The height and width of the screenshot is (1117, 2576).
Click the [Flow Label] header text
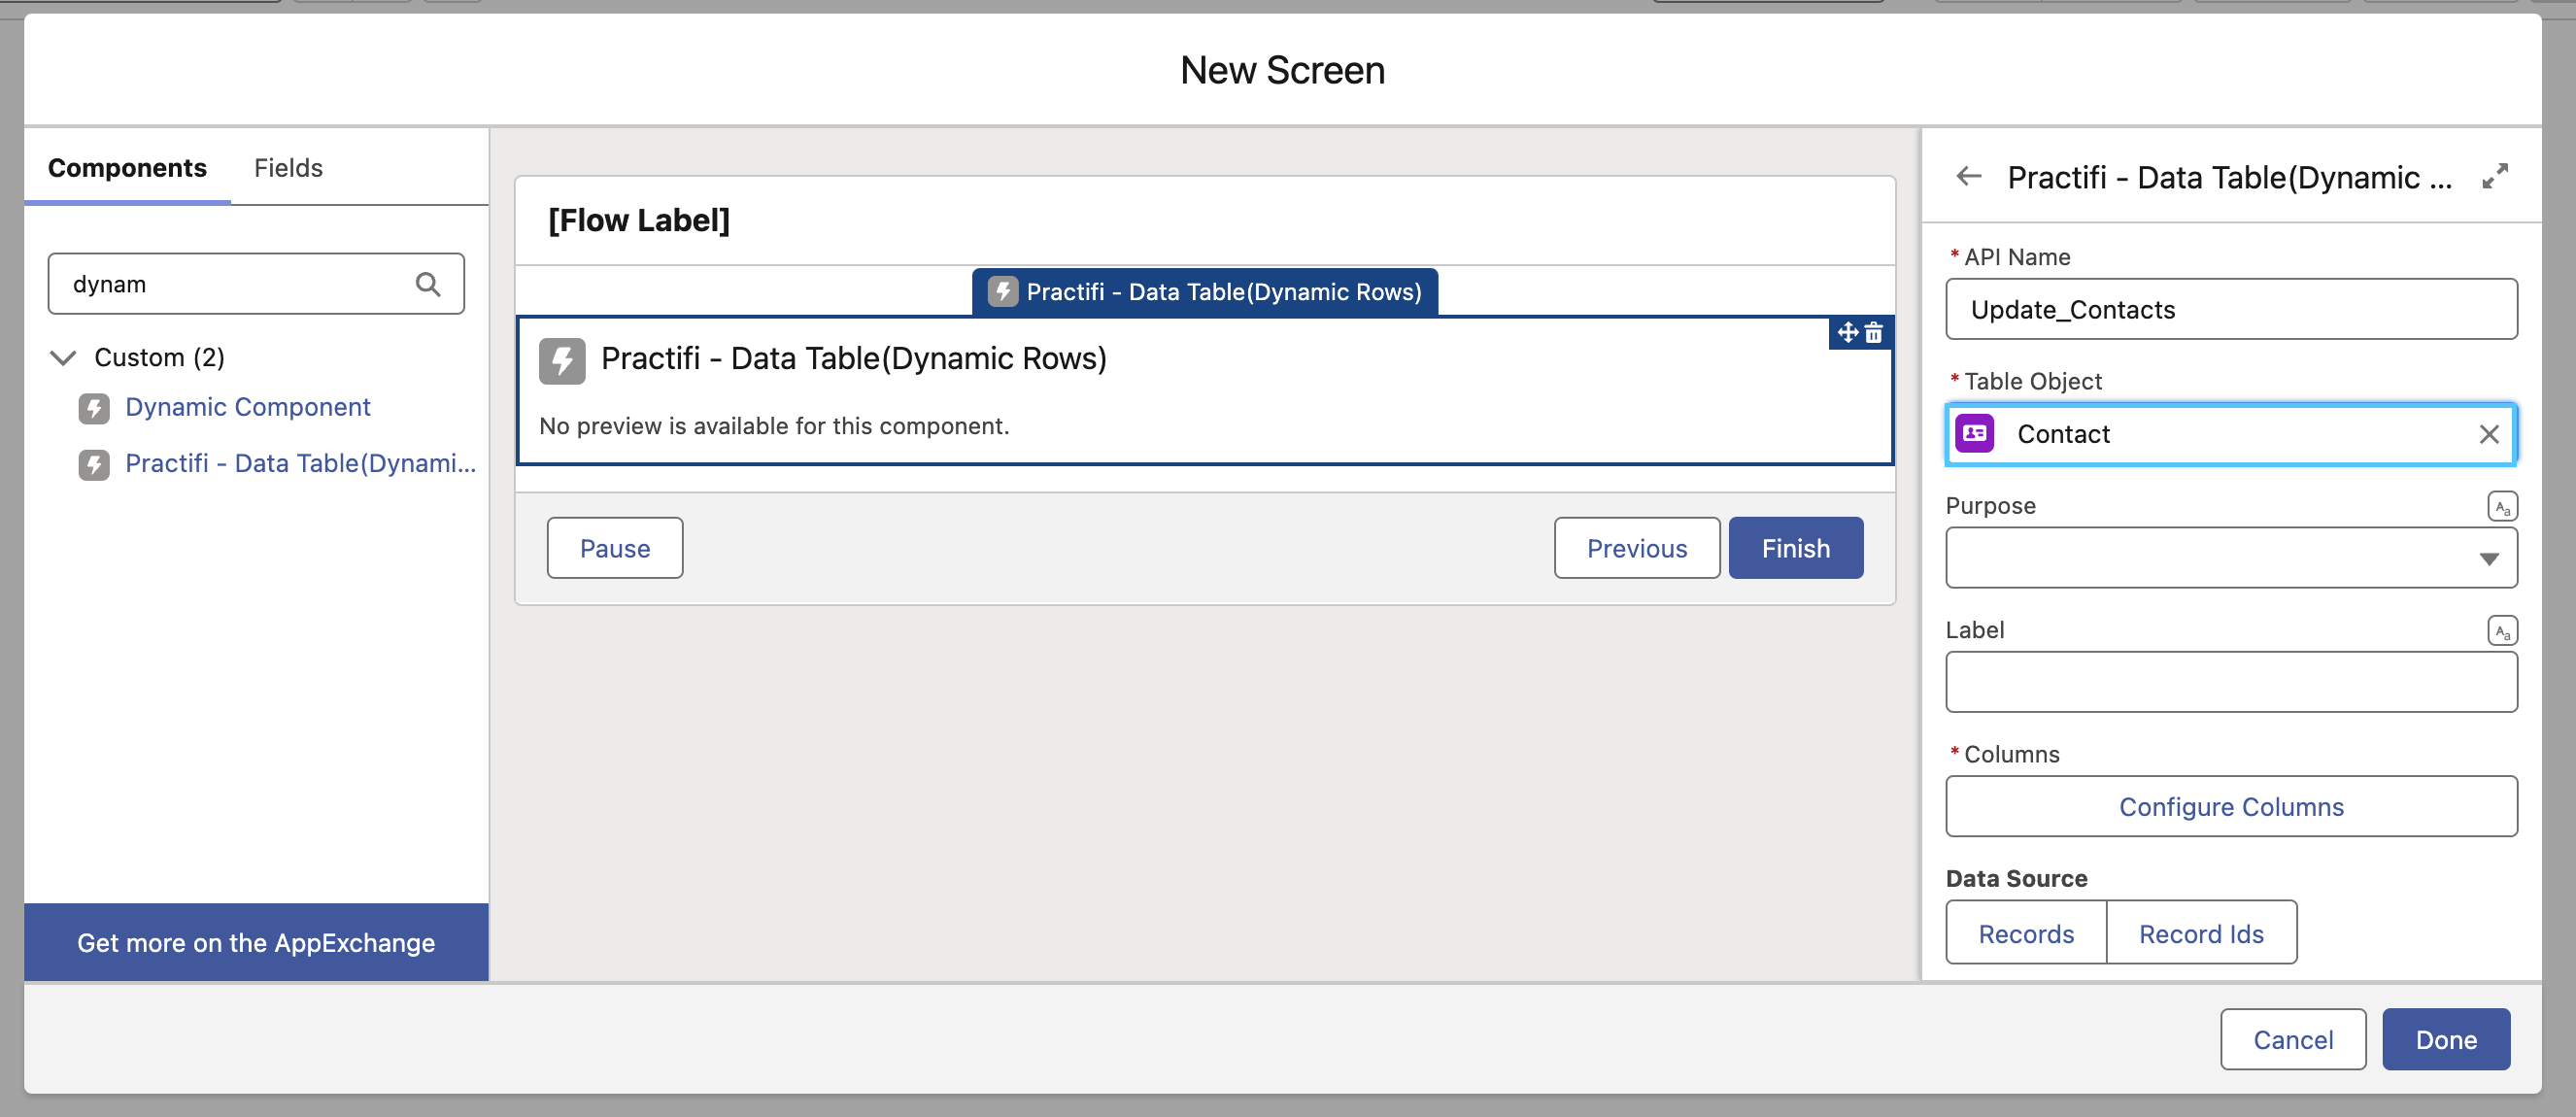click(x=639, y=220)
